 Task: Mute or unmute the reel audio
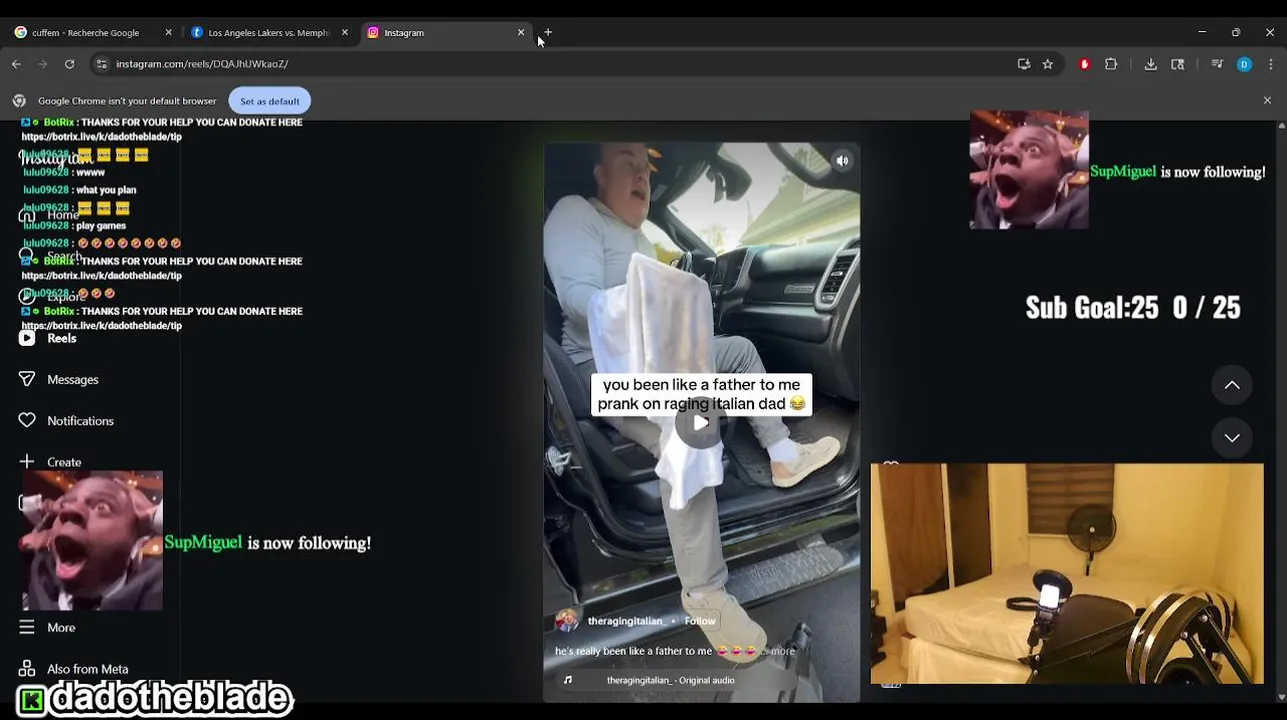[x=842, y=160]
